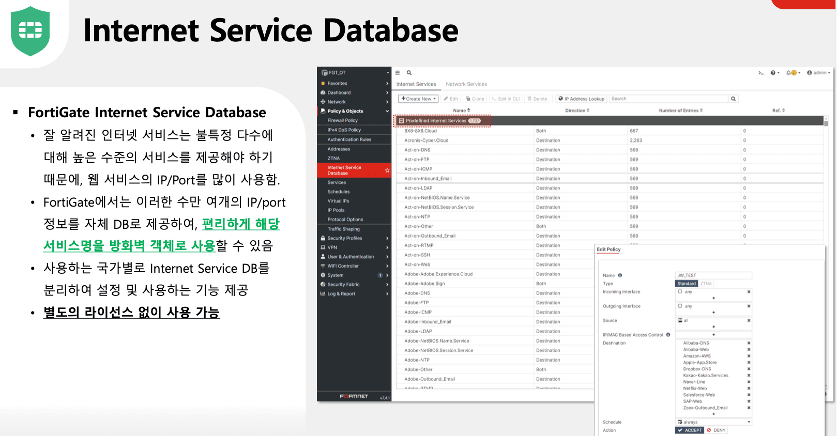837x436 pixels.
Task: Click the Security Fabric icon
Action: 323,284
